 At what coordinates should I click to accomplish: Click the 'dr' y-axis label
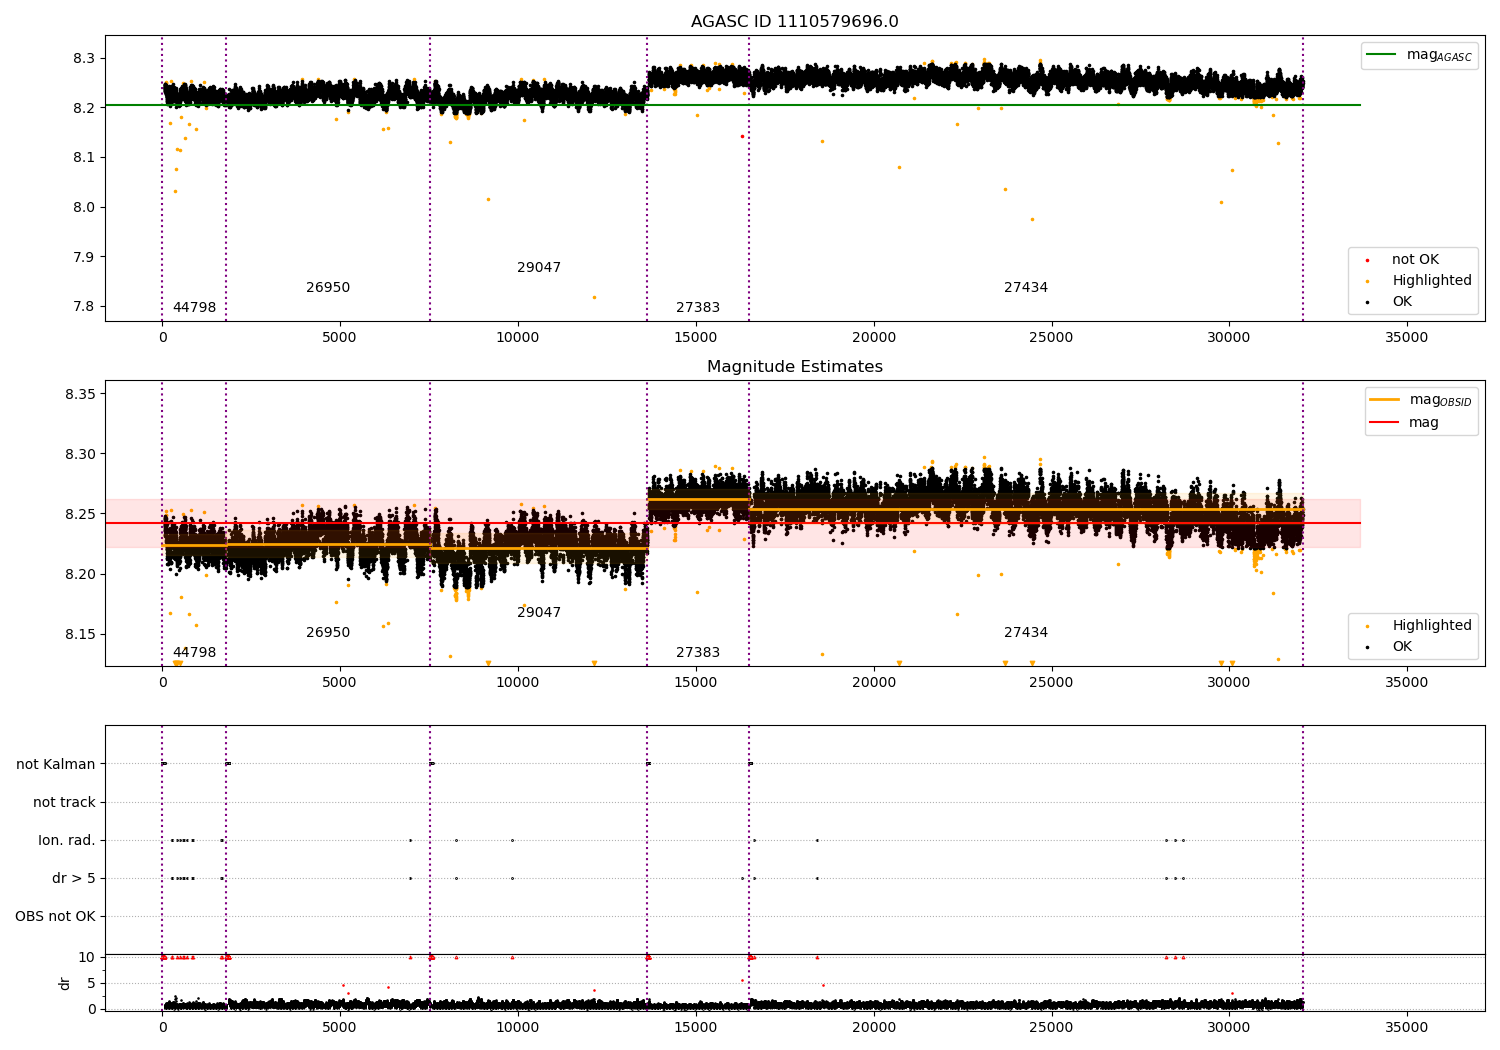point(65,983)
